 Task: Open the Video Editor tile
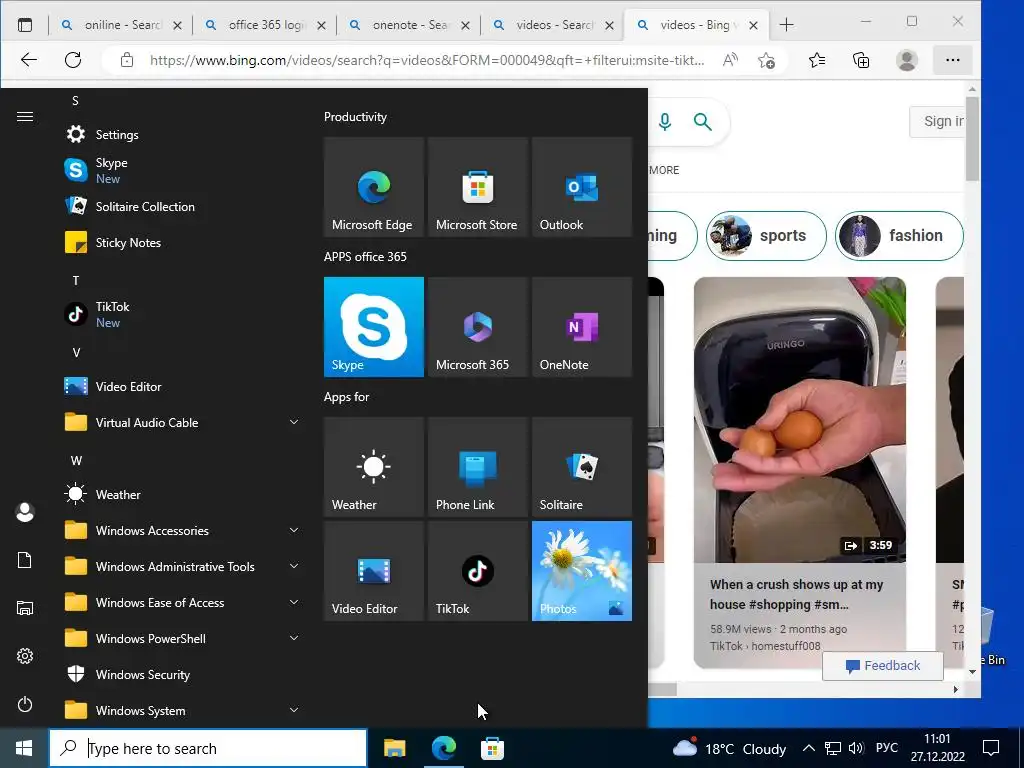[x=374, y=571]
